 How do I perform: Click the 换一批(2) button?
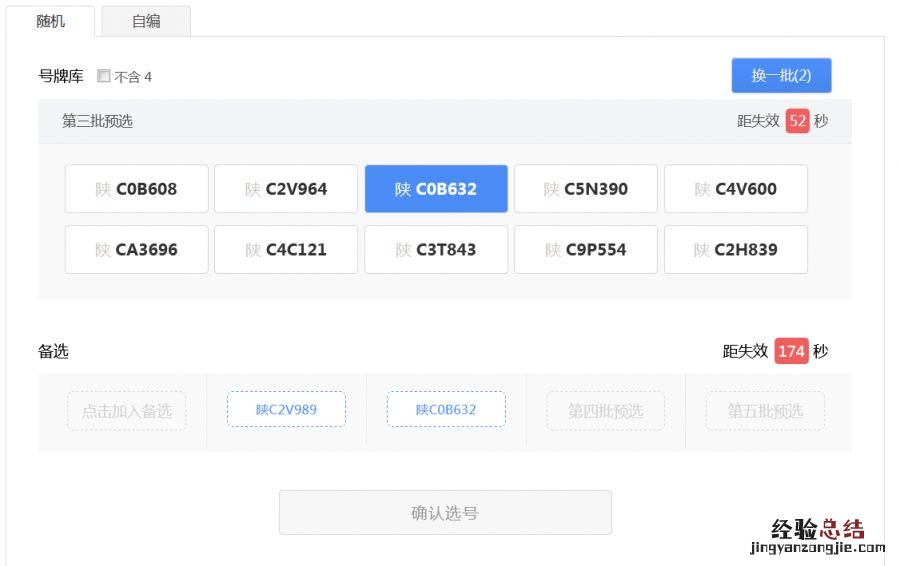(x=781, y=76)
